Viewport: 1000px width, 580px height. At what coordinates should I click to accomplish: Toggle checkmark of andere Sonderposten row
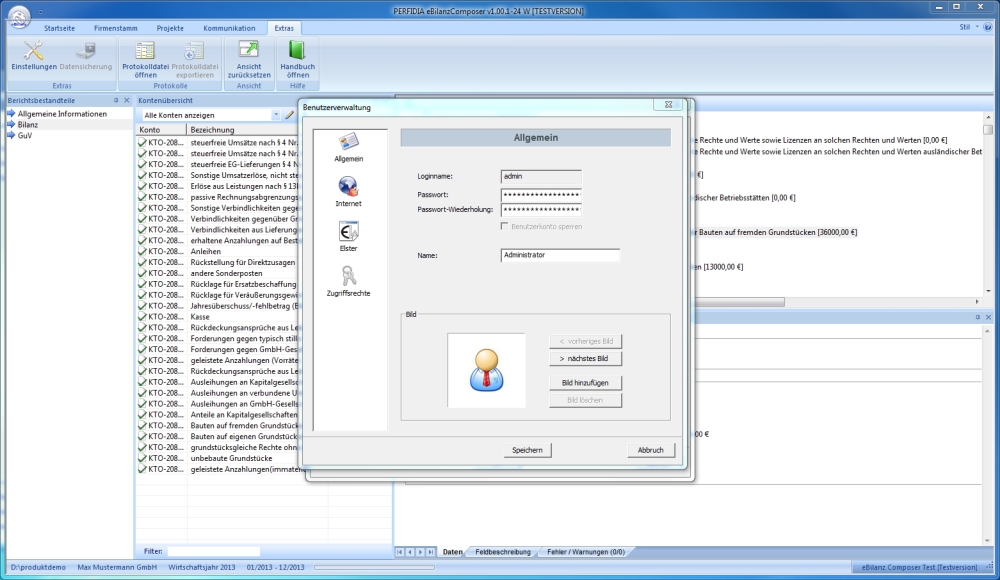pyautogui.click(x=142, y=273)
